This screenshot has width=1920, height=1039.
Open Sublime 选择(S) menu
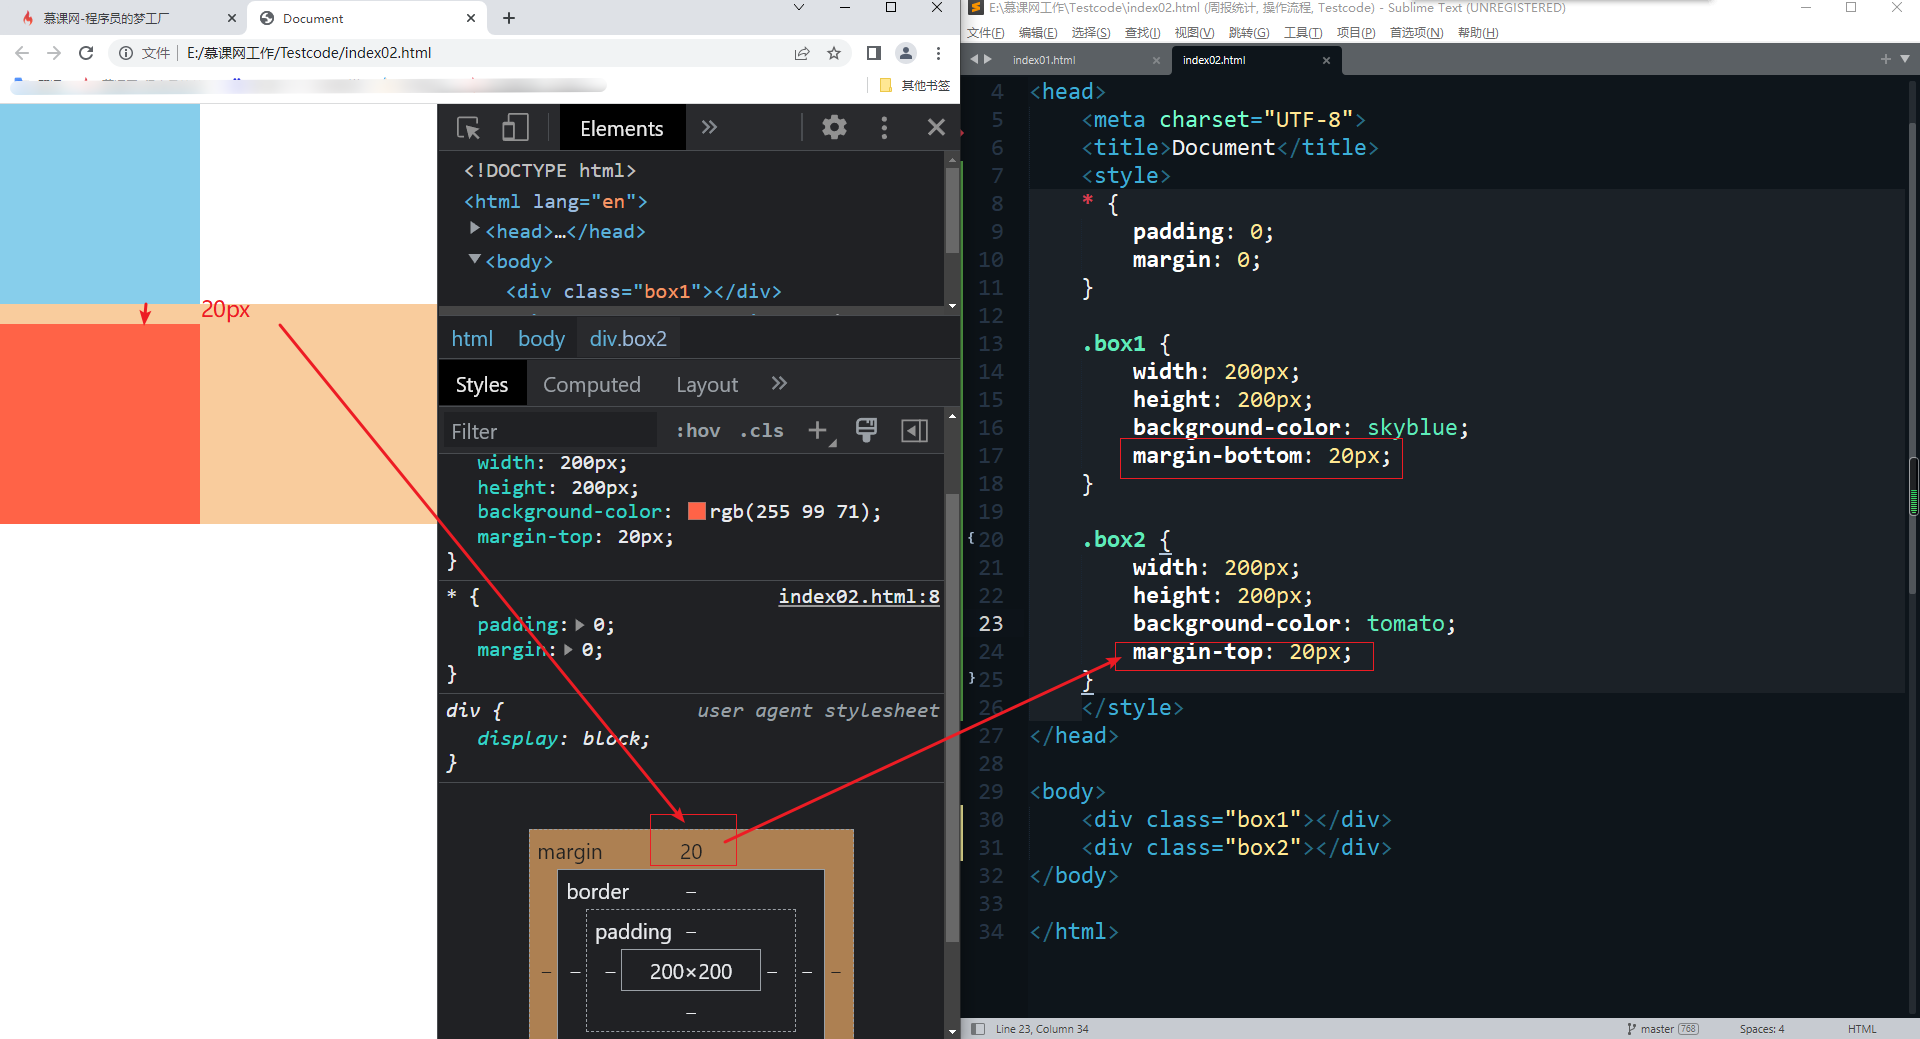point(1091,33)
